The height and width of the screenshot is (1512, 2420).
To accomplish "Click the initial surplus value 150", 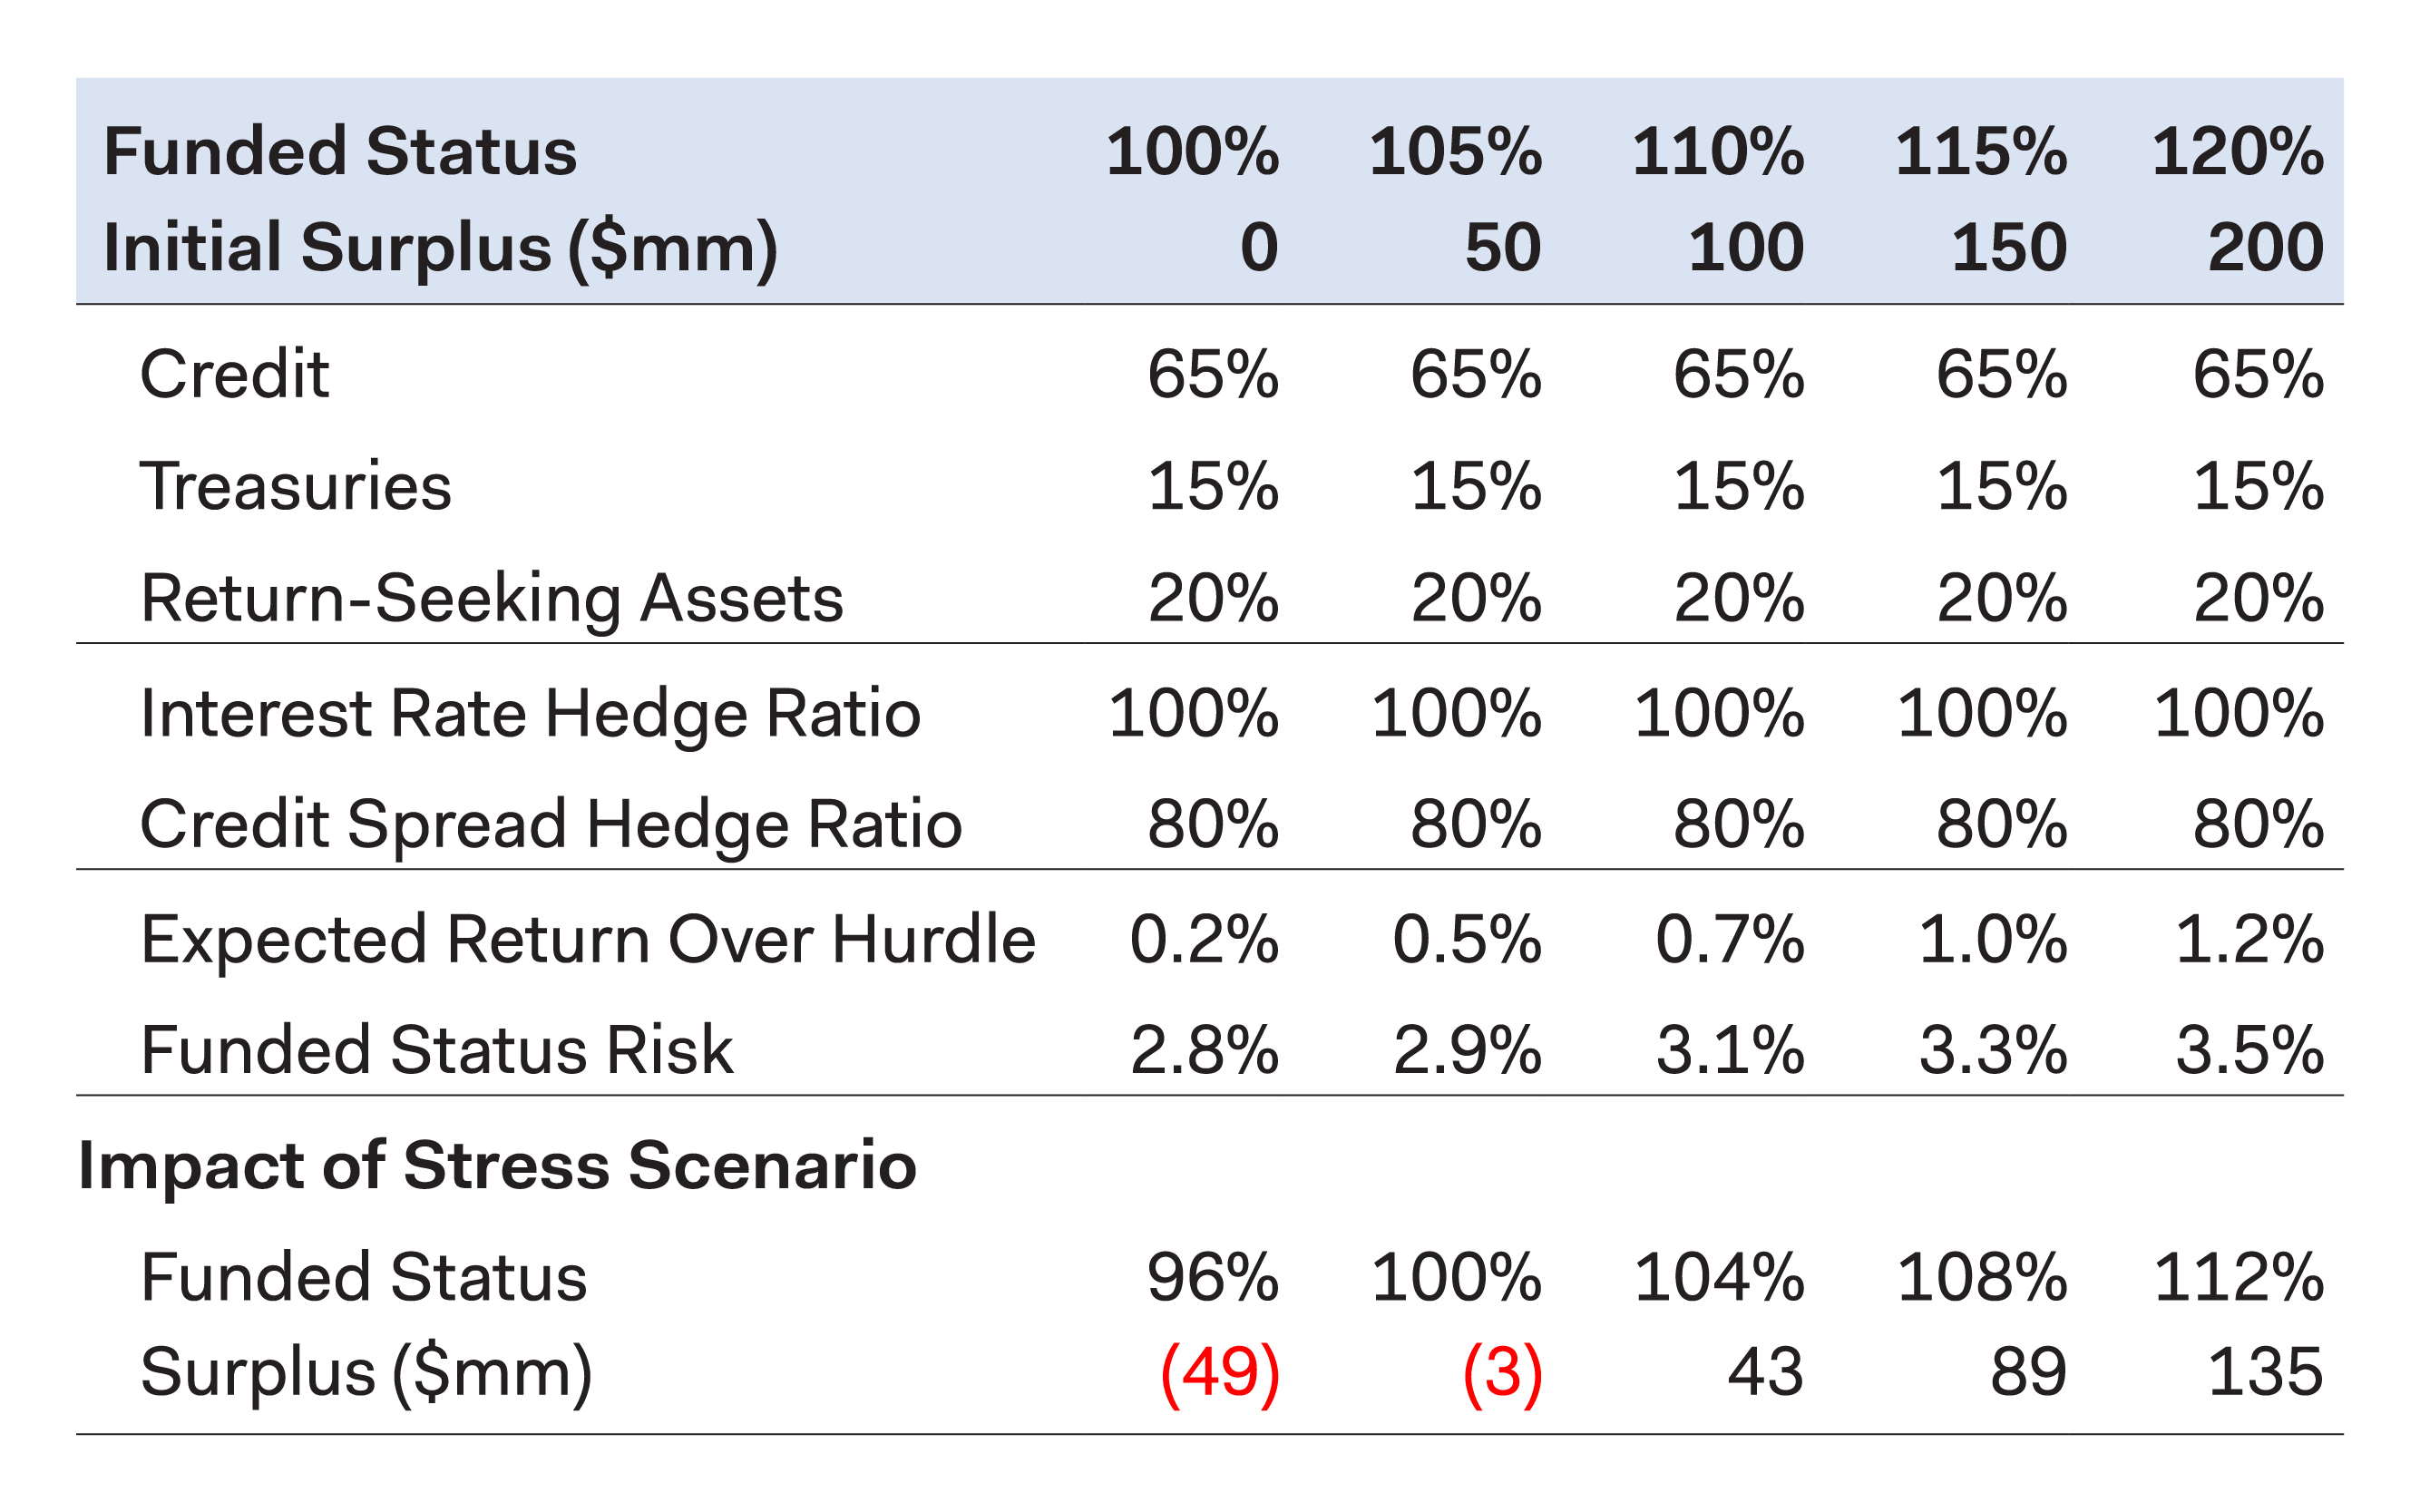I will coord(2009,248).
